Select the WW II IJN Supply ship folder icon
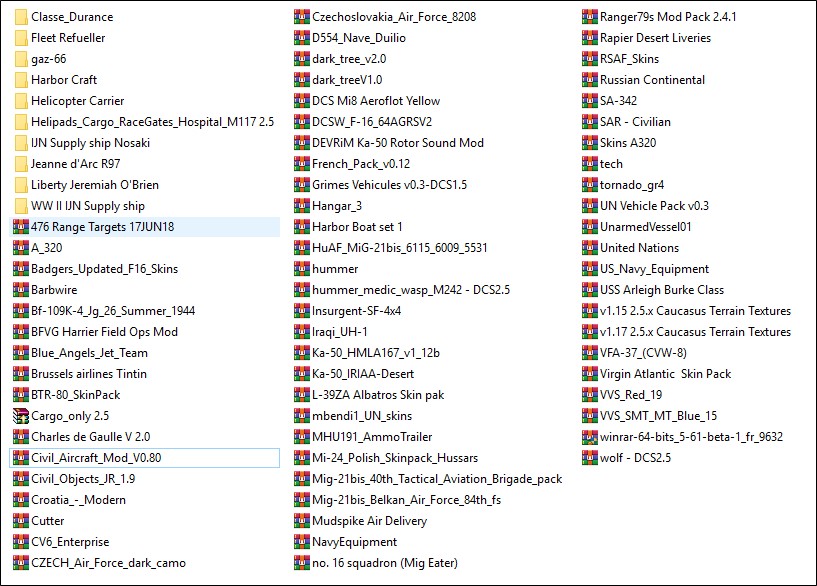The width and height of the screenshot is (817, 586). 21,206
